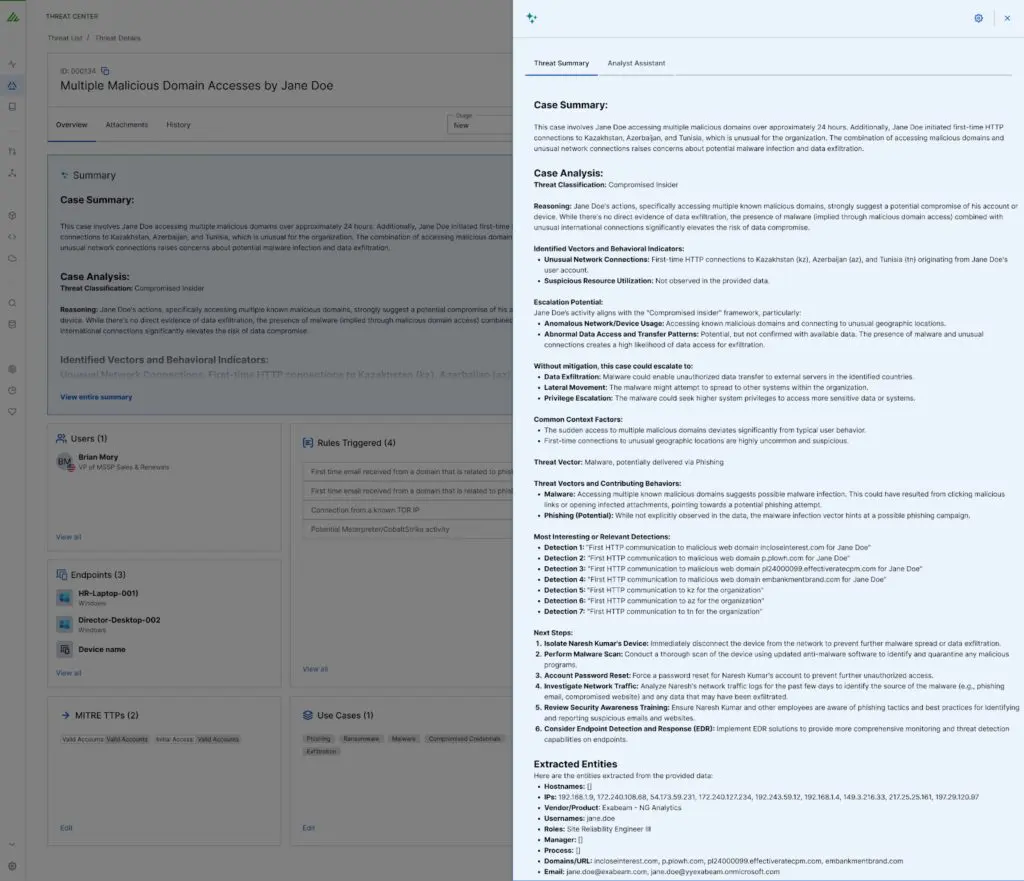Open the Stage dropdown showing New
Viewport: 1024px width, 881px height.
coord(480,125)
